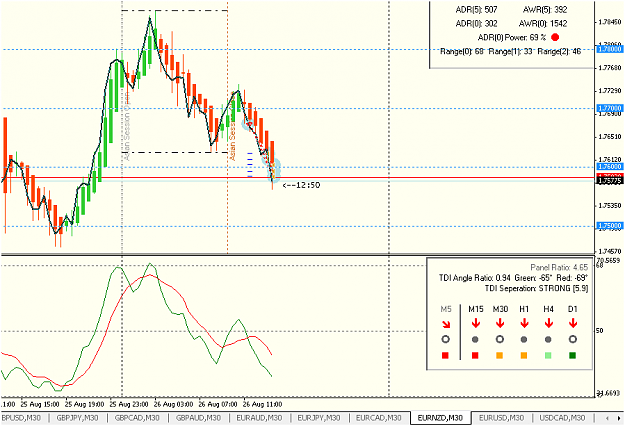Image resolution: width=625 pixels, height=426 pixels.
Task: Click the M15 timeframe label in panel
Action: click(476, 309)
